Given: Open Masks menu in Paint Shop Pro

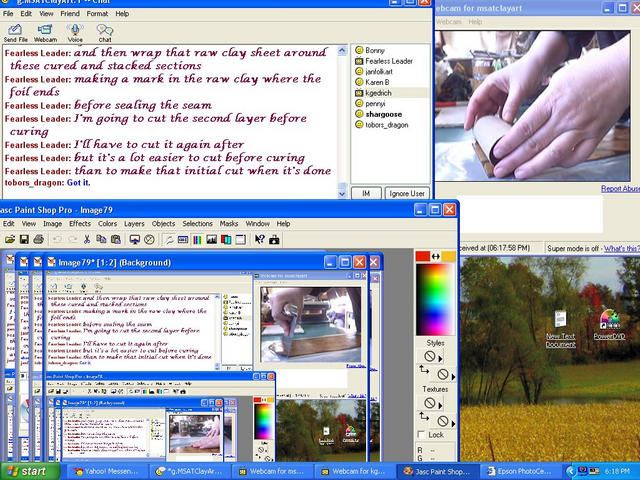Looking at the screenshot, I should click(229, 224).
